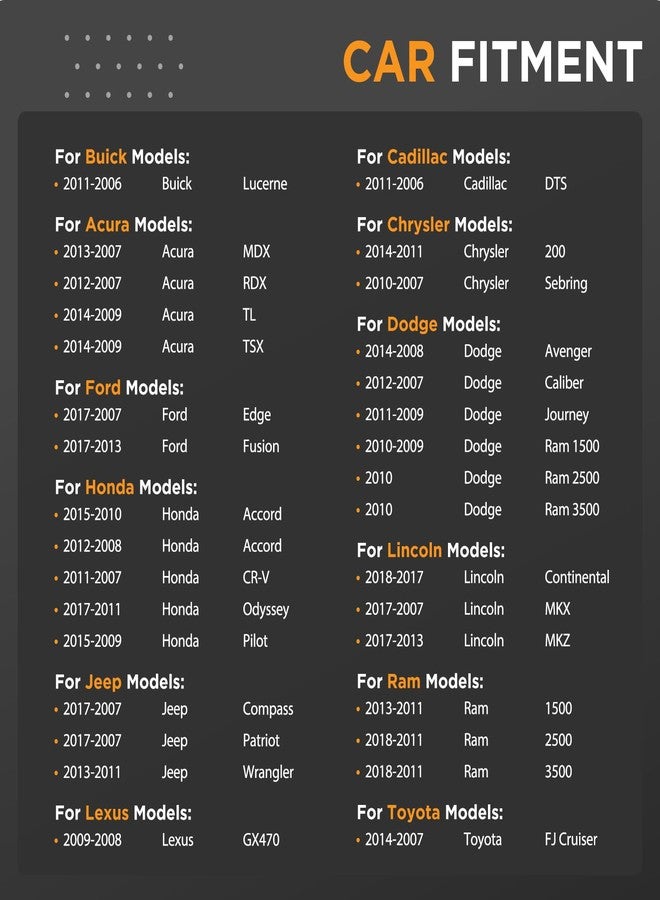Select the Cadillac DTS row

tap(461, 184)
